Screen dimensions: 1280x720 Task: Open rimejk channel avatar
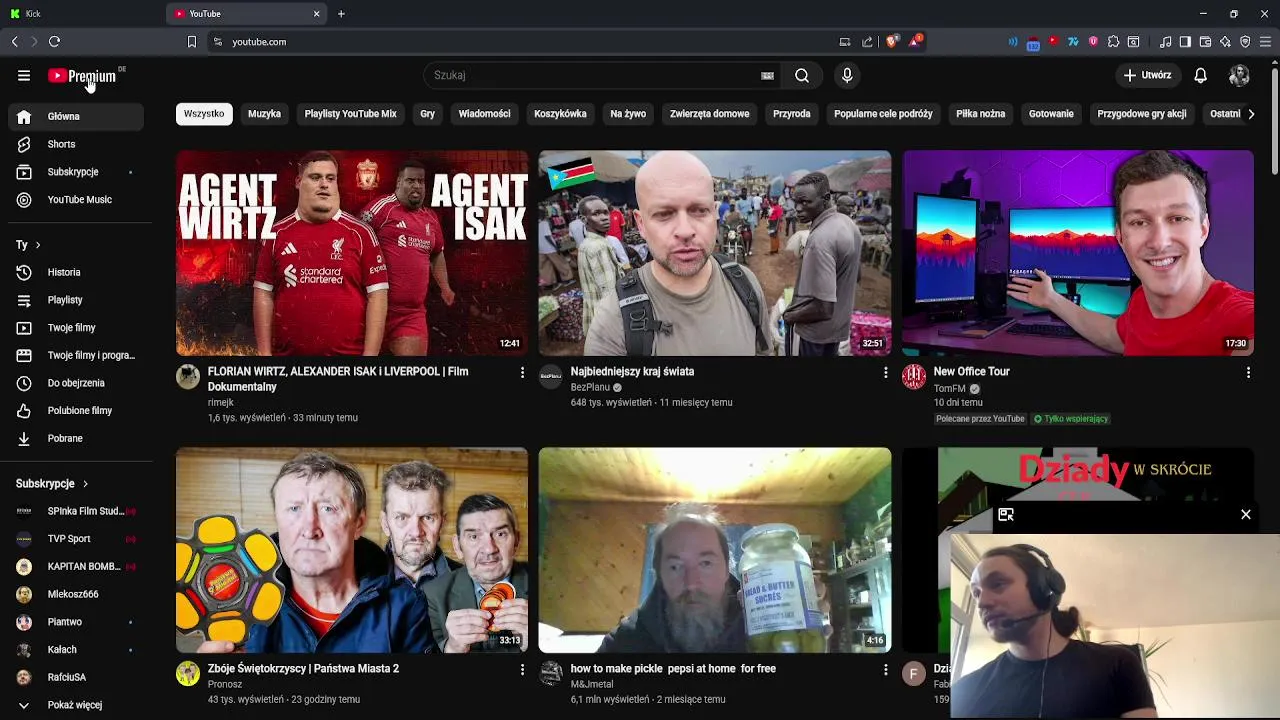point(188,376)
